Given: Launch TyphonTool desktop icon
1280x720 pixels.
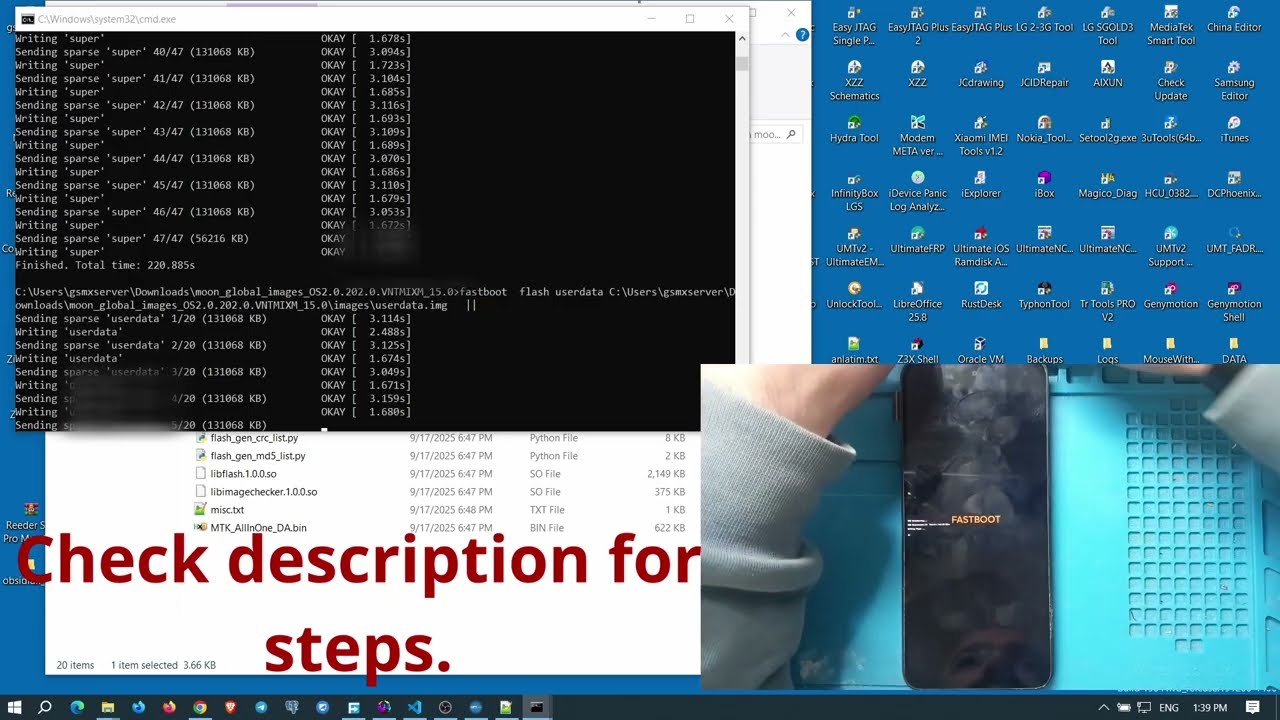Looking at the screenshot, I should pos(1044,295).
